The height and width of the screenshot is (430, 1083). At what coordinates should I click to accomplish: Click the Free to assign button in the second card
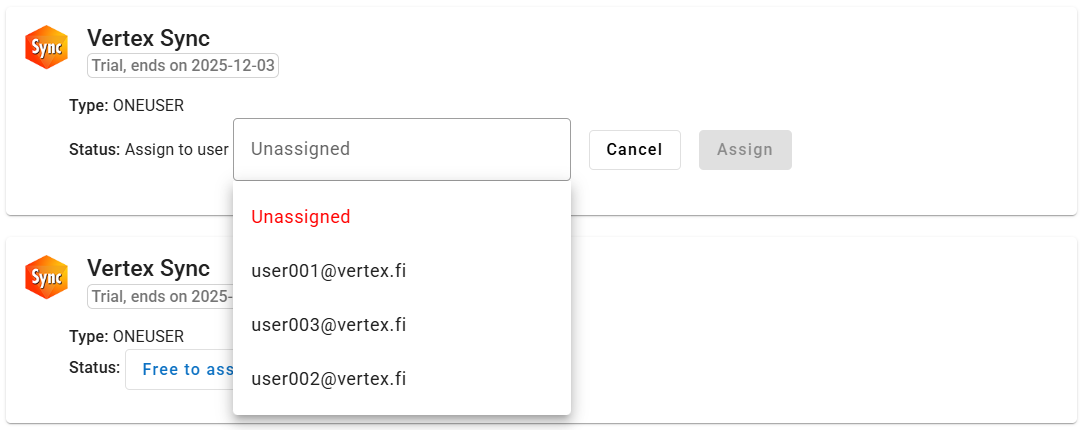(180, 369)
